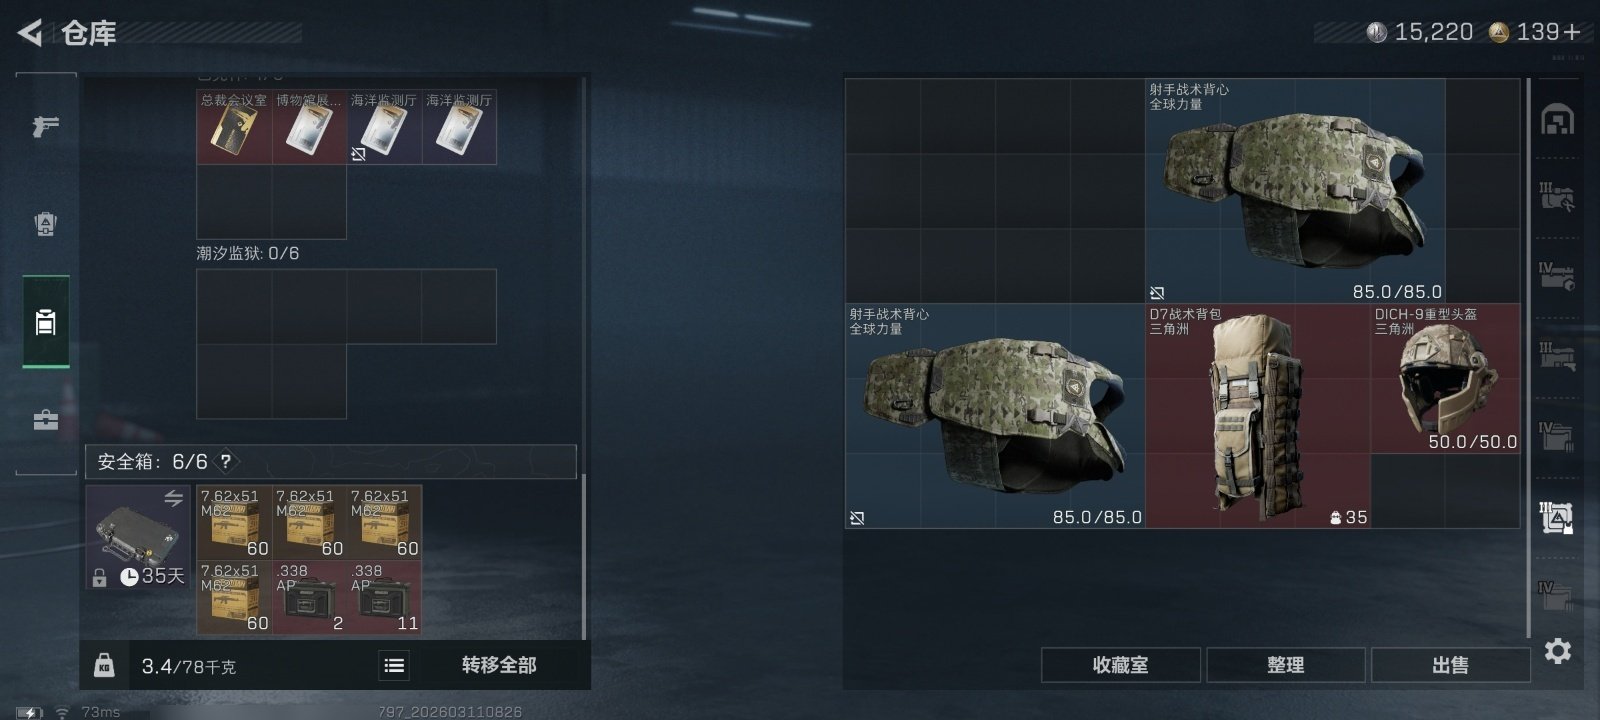Screen dimensions: 1600x720
Task: Toggle the safe box swap arrows
Action: [x=174, y=498]
